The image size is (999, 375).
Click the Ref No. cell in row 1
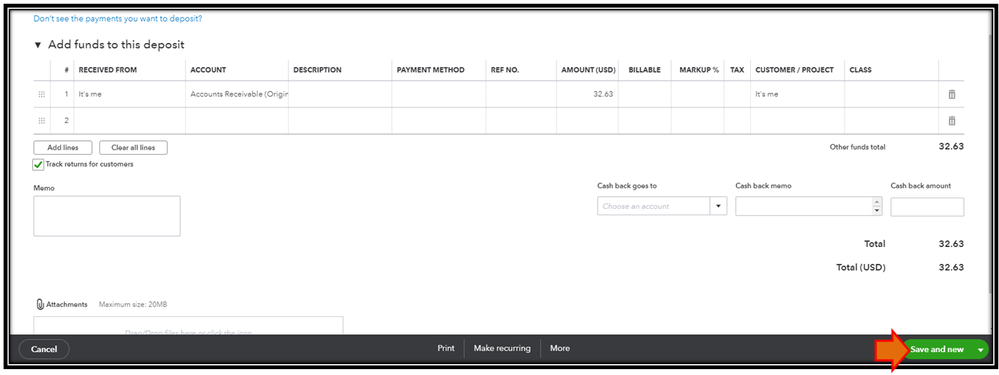pos(521,94)
